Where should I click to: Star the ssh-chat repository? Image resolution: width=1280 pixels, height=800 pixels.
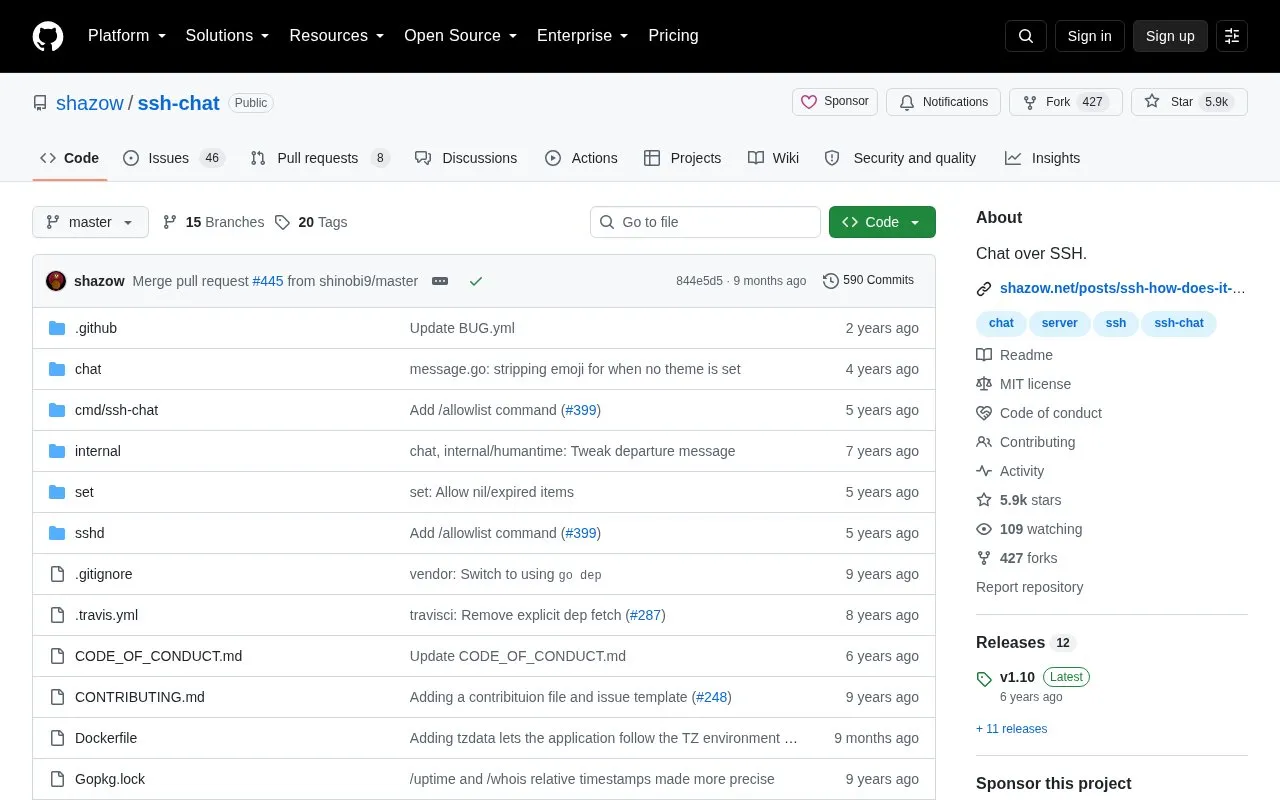click(x=1189, y=102)
